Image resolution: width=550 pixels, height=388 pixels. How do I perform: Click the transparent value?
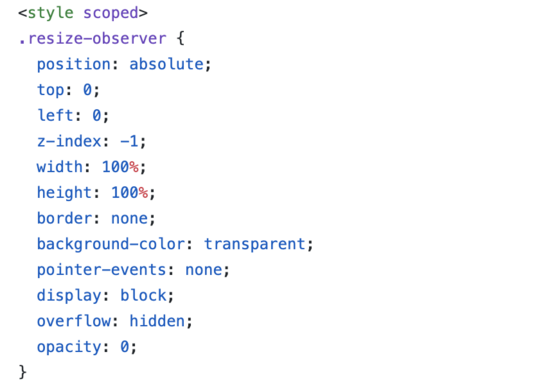point(255,244)
